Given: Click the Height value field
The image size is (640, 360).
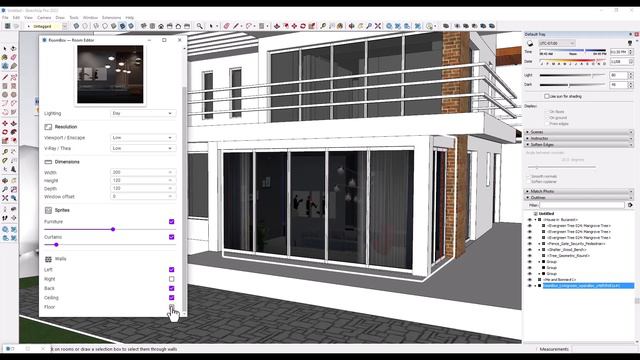Looking at the screenshot, I should point(143,180).
